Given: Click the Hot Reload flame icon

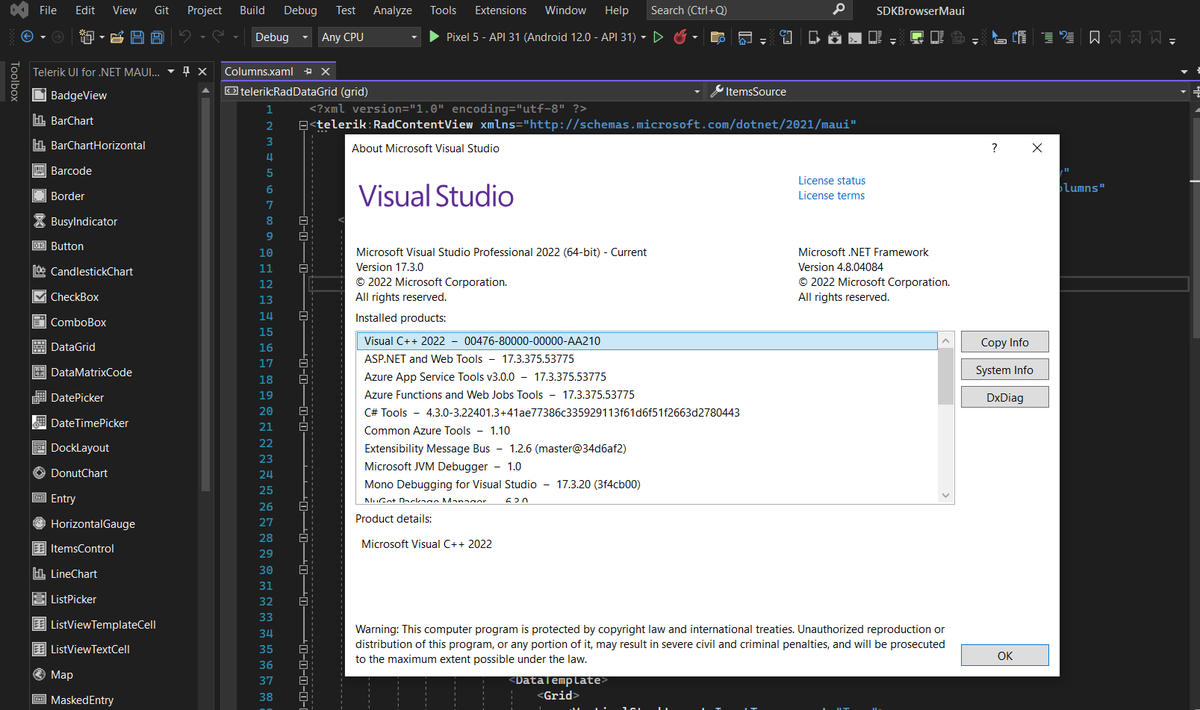Looking at the screenshot, I should [x=681, y=37].
